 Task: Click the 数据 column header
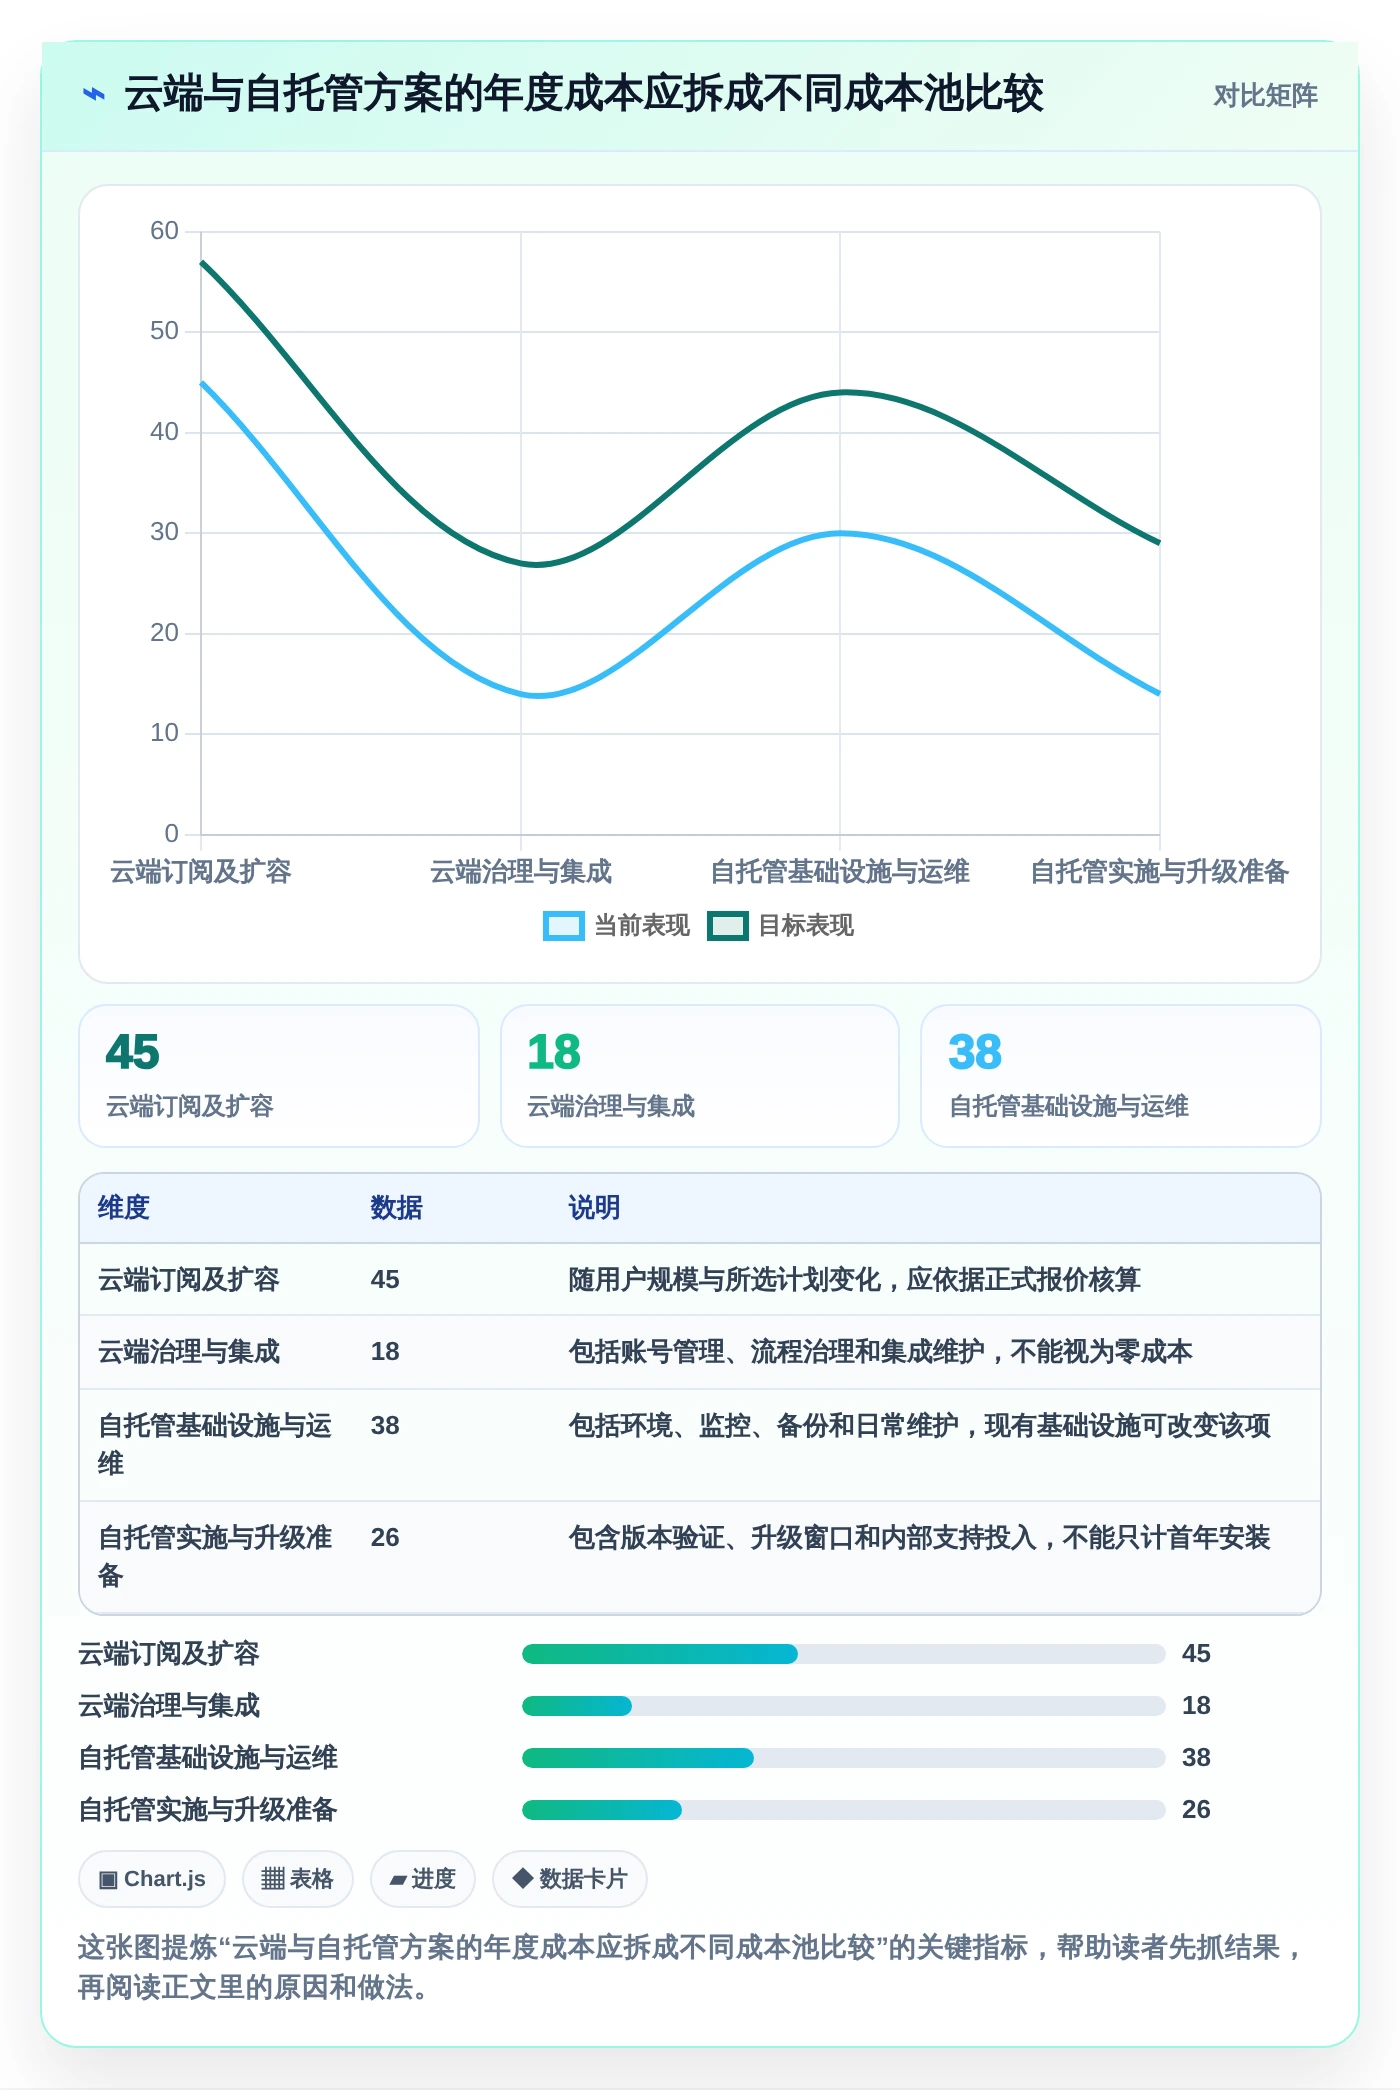(397, 1208)
